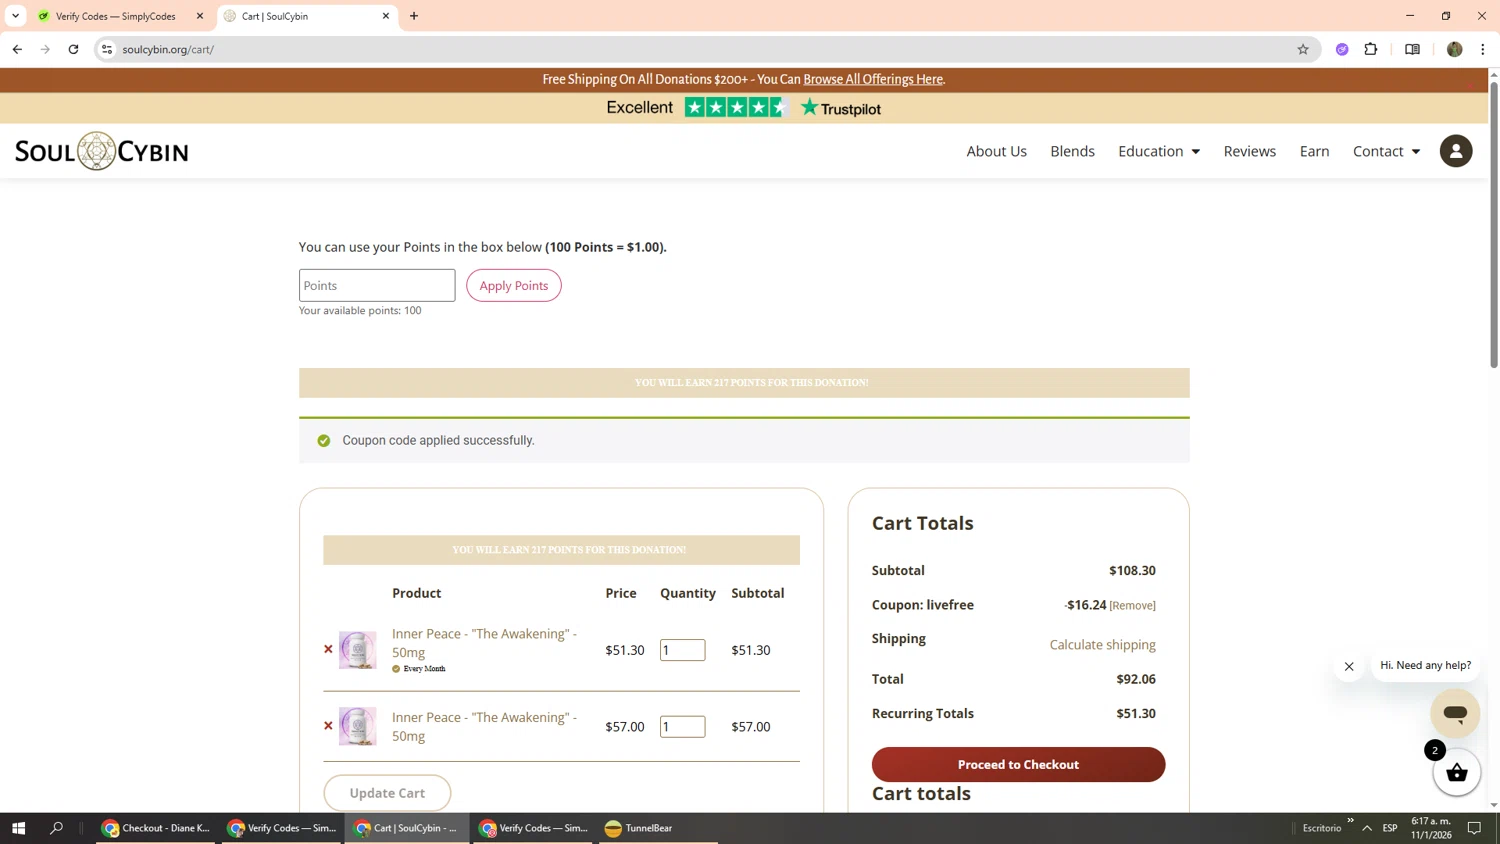Open the tab search dropdown arrow
Image resolution: width=1500 pixels, height=844 pixels.
(15, 16)
